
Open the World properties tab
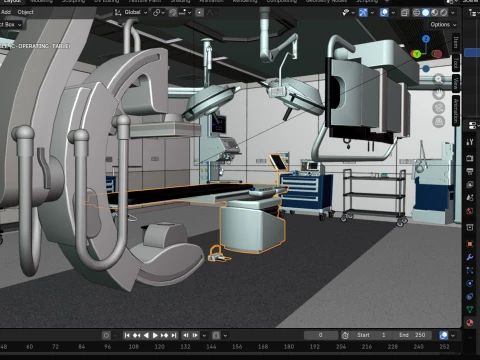[x=470, y=211]
